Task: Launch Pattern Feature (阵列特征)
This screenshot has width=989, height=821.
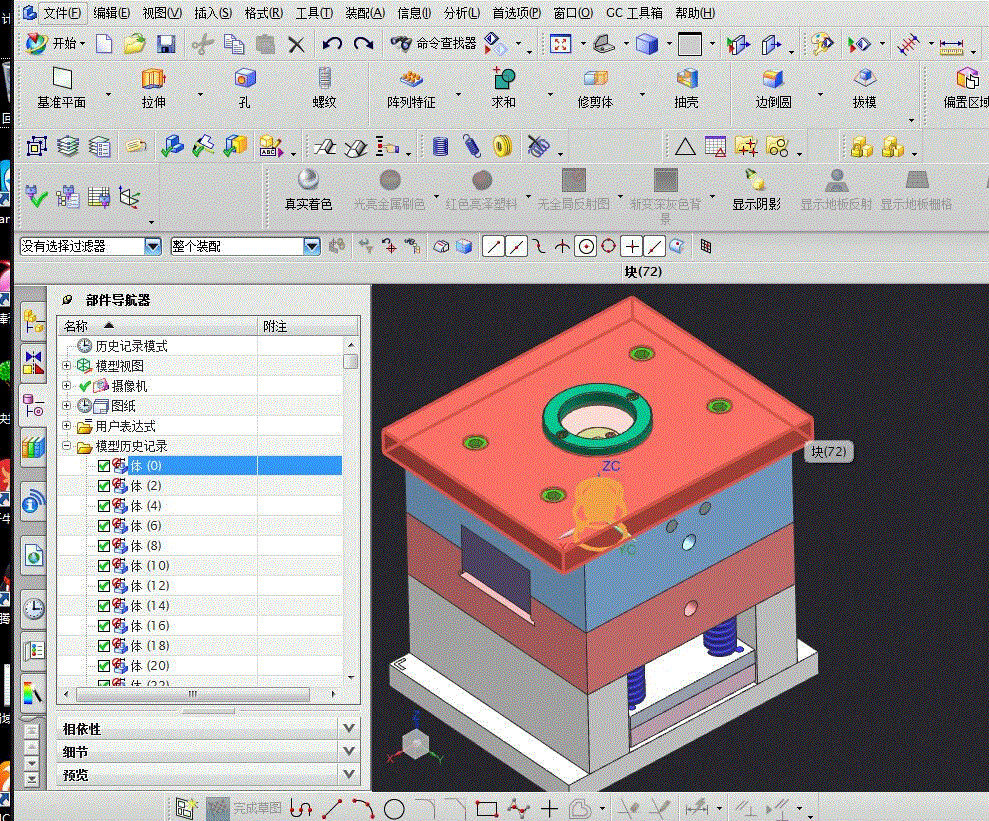Action: [411, 88]
